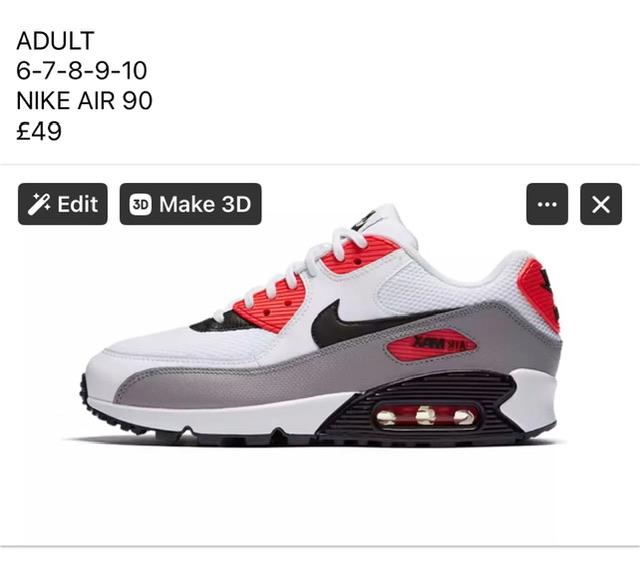The image size is (640, 568).
Task: Place cursor on the £49 price text
Action: (x=39, y=131)
